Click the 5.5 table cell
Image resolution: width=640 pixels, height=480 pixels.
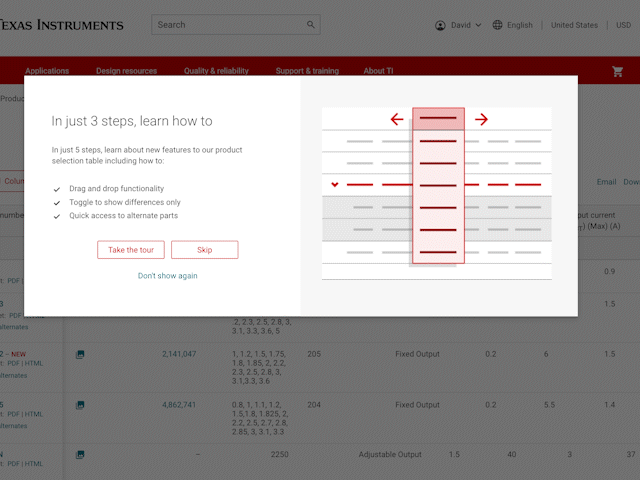tap(549, 405)
